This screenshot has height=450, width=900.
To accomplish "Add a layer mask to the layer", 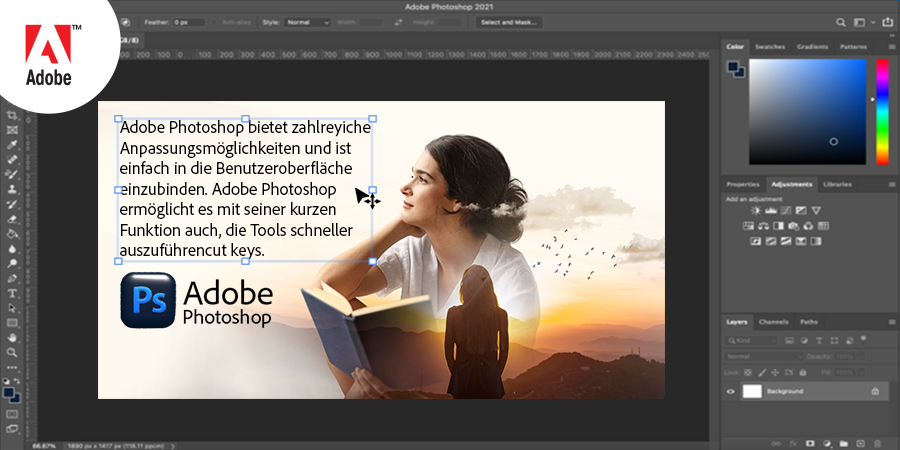I will point(810,442).
